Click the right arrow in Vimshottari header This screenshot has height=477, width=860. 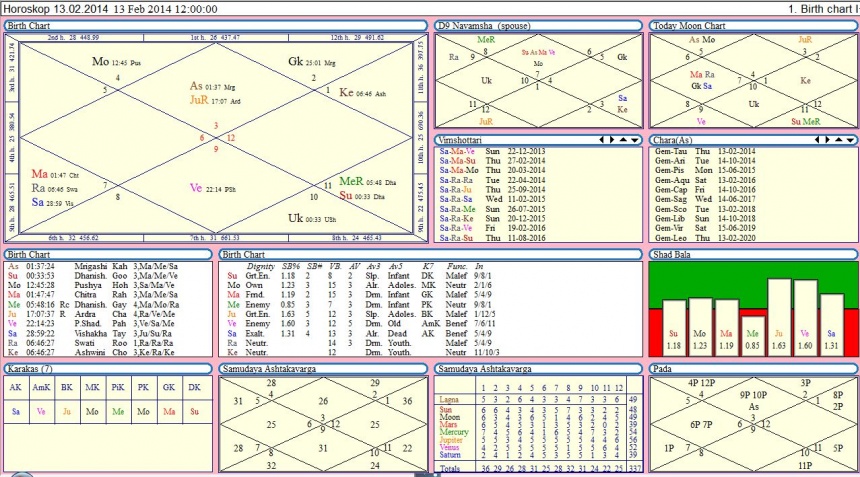click(612, 140)
